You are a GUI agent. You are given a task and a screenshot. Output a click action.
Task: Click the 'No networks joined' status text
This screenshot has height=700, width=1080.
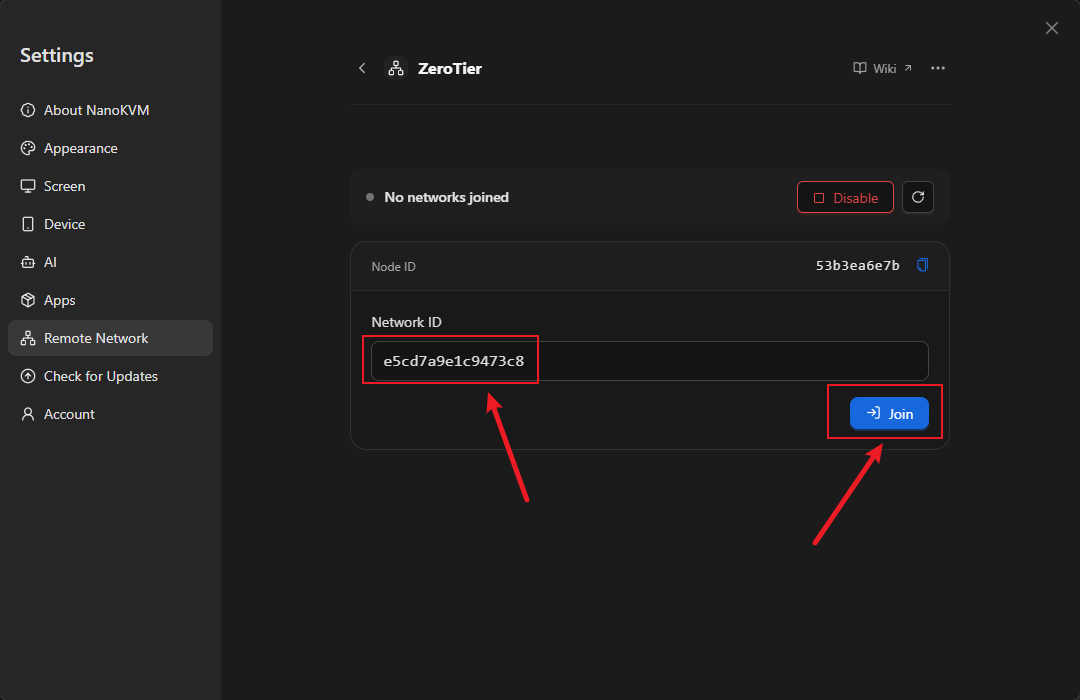point(446,197)
